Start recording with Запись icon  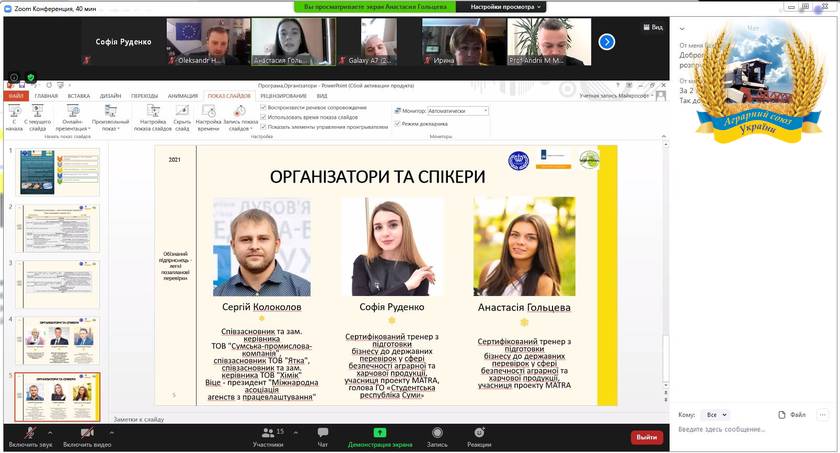437,433
